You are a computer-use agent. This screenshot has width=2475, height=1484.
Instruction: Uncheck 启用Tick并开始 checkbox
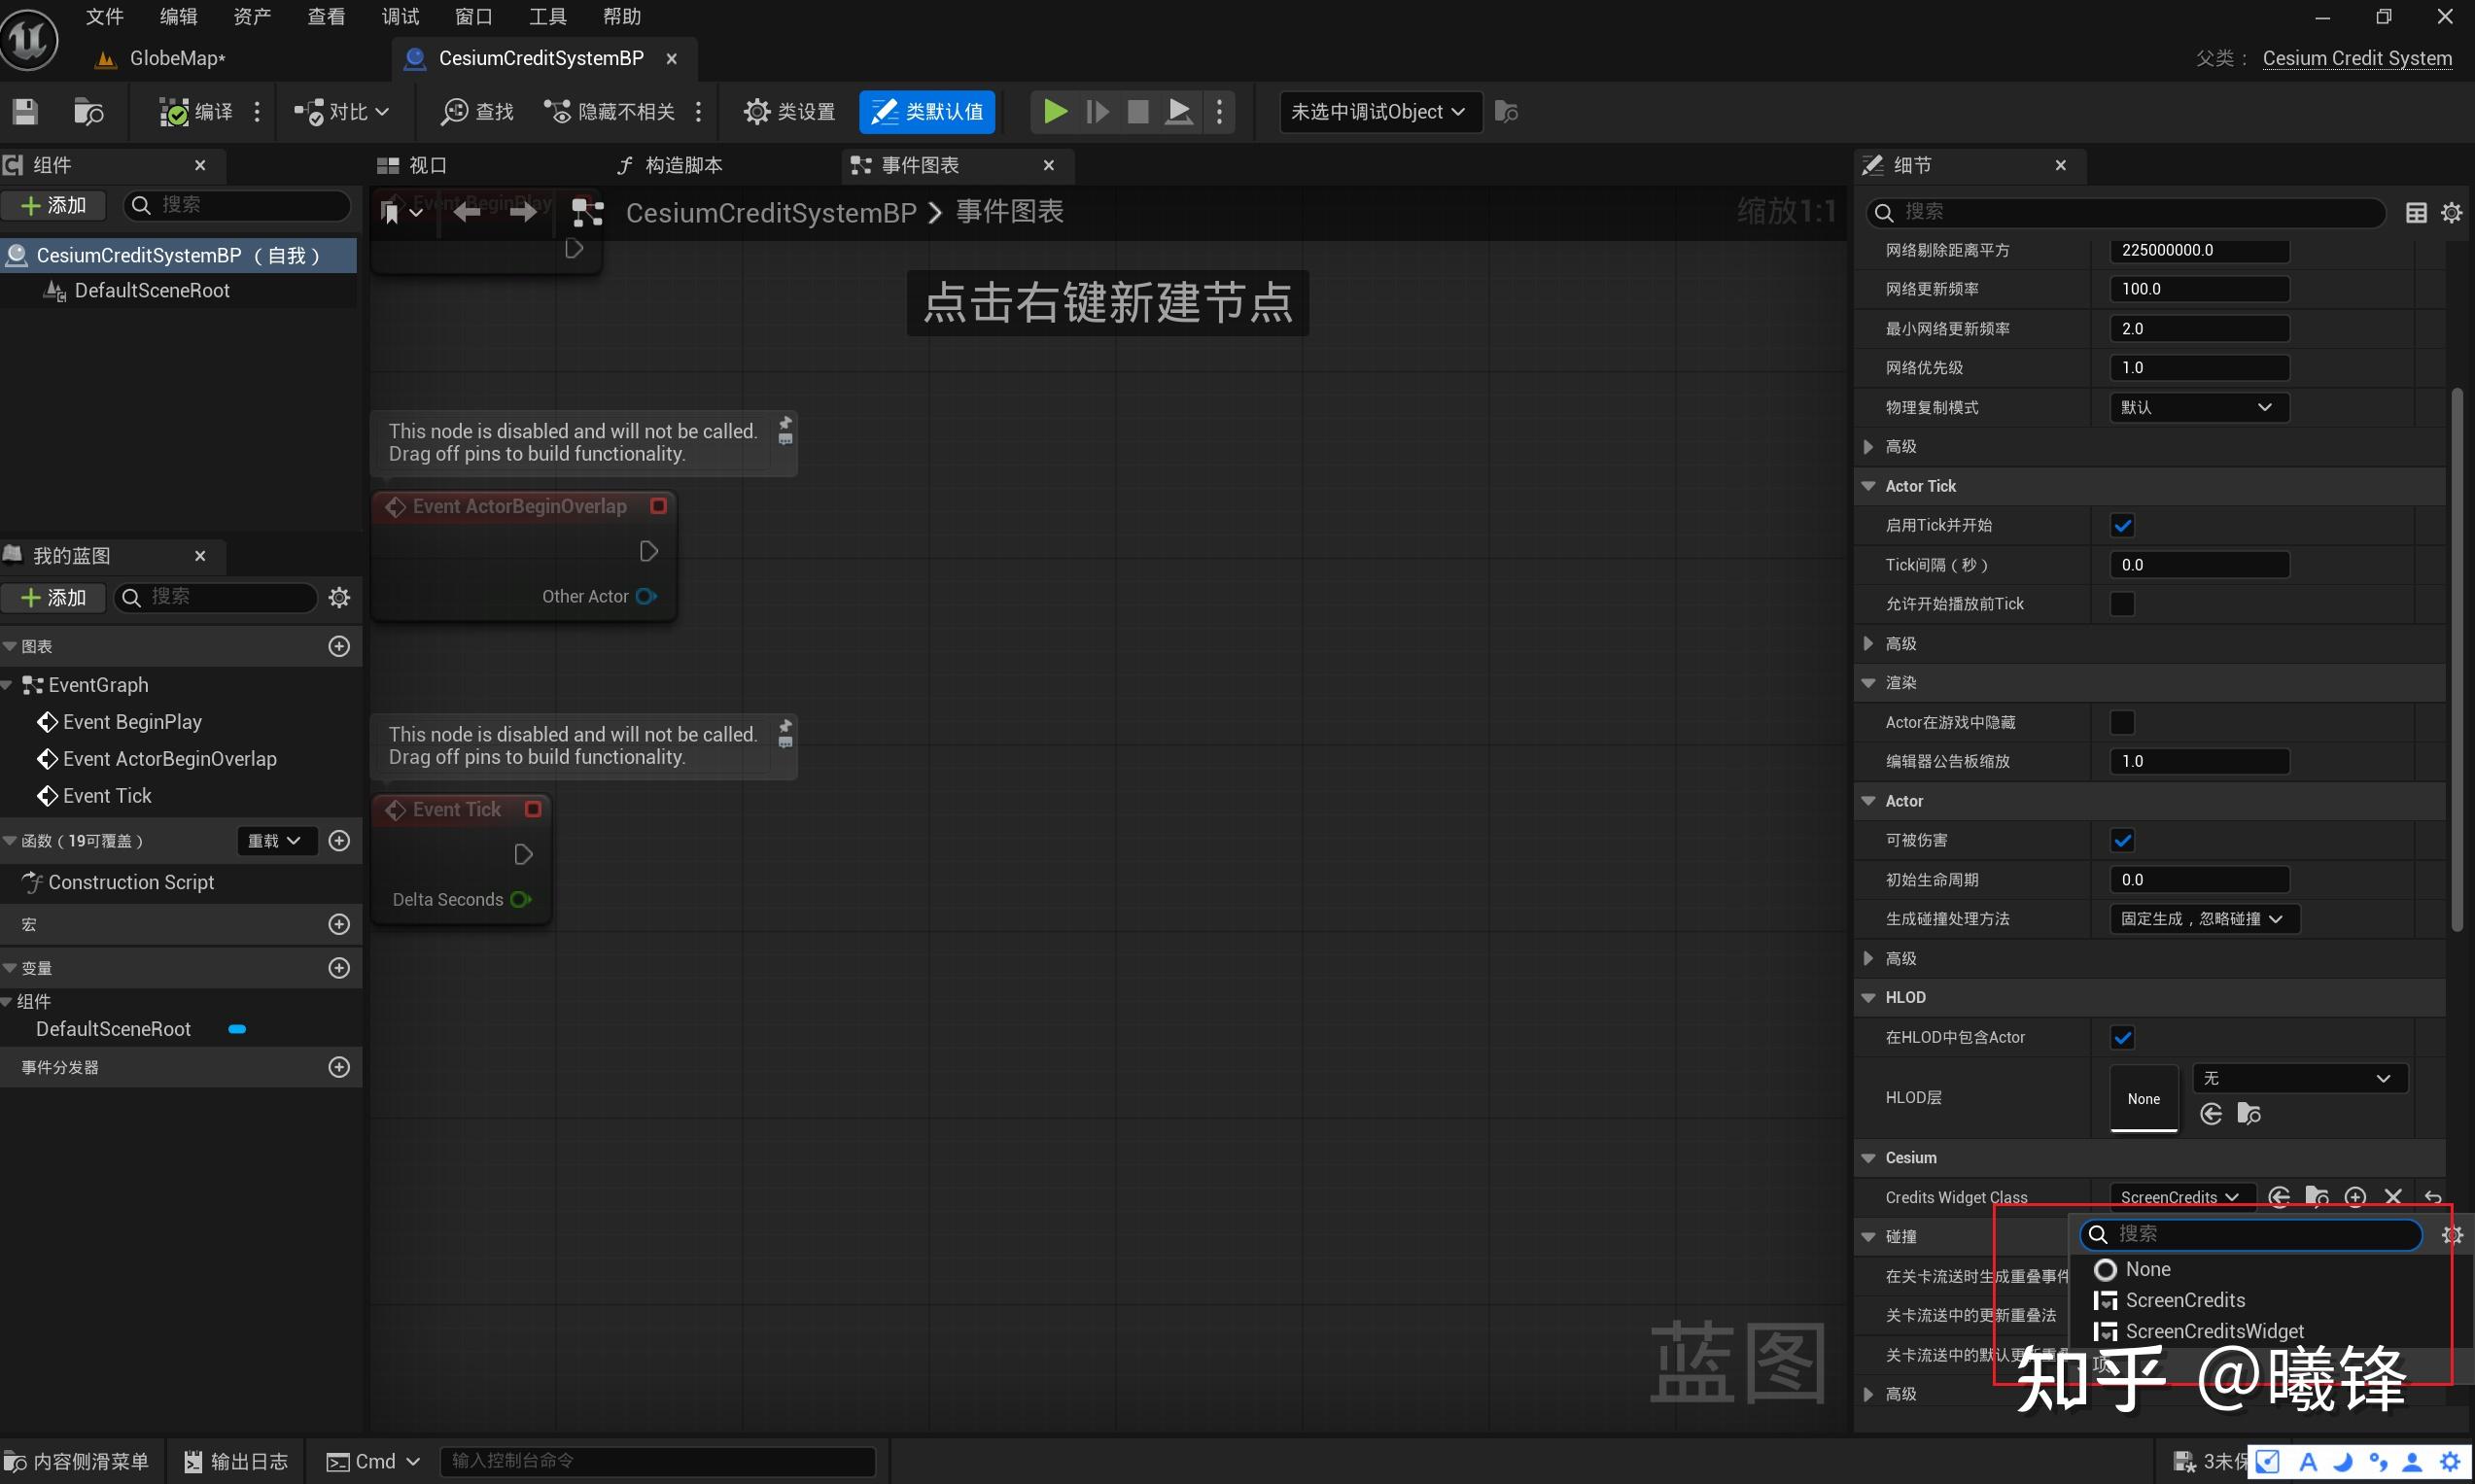pos(2123,524)
